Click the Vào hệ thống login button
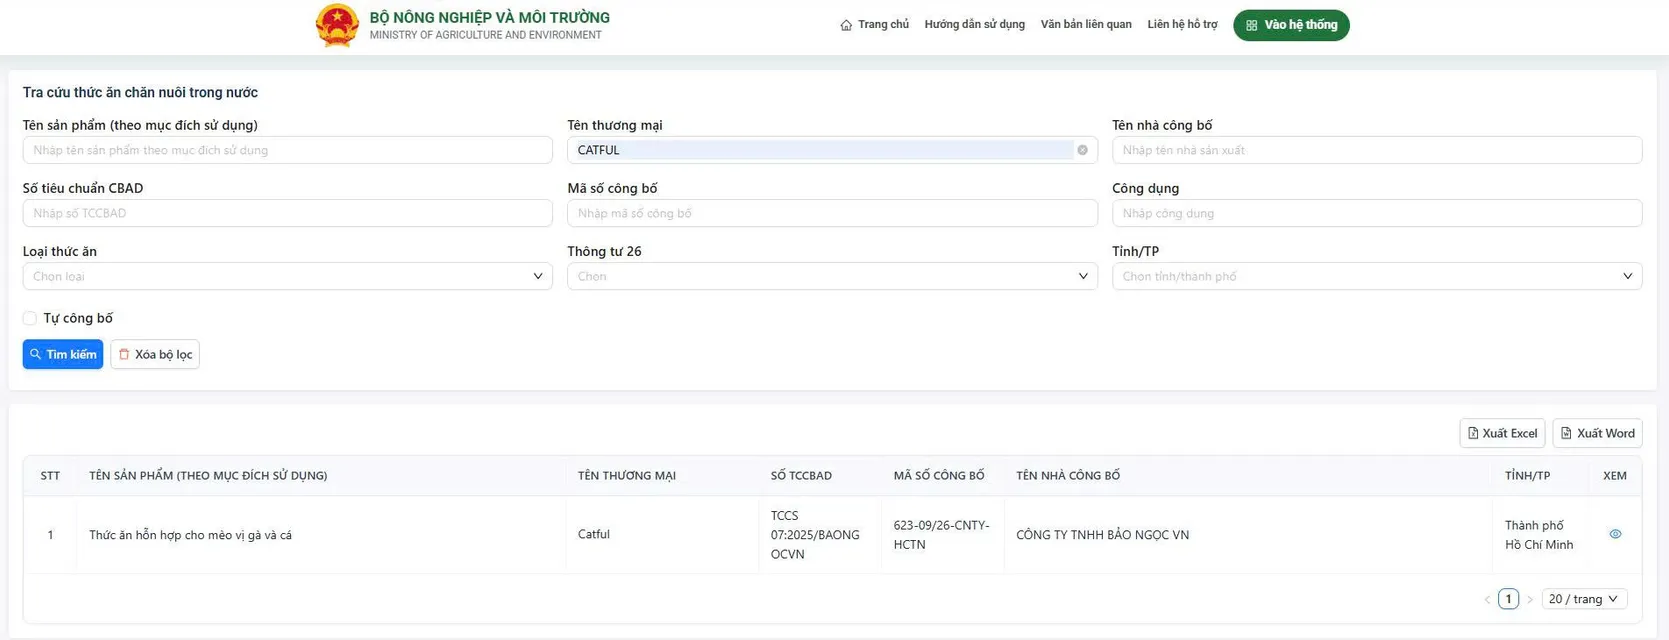Viewport: 1669px width, 640px height. (1291, 25)
